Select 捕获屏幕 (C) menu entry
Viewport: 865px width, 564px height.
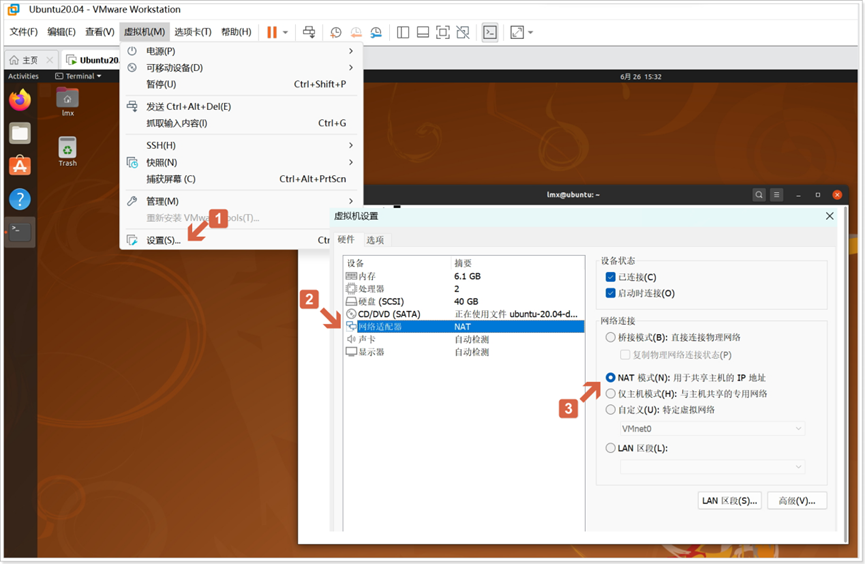point(241,179)
